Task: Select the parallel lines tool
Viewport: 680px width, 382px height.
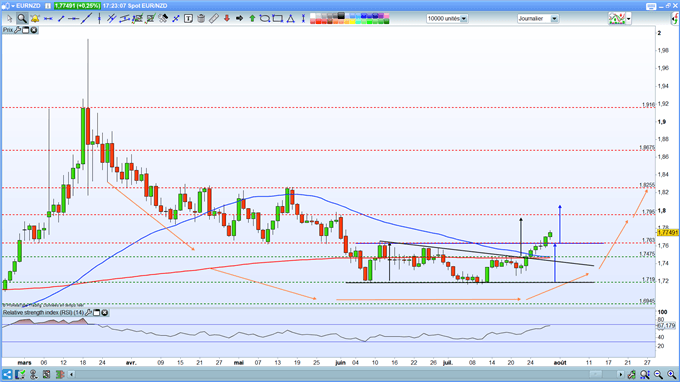Action: 111,19
